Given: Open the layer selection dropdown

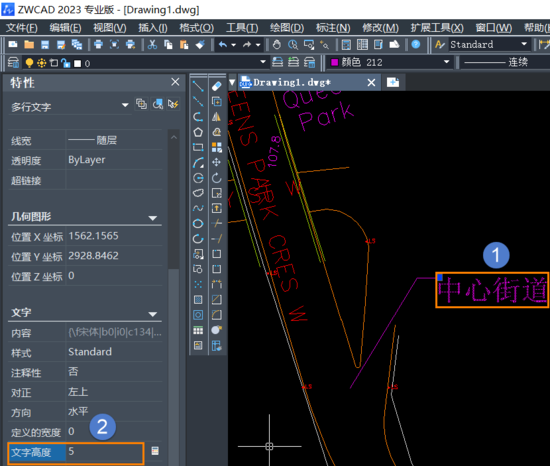Looking at the screenshot, I should click(x=263, y=62).
